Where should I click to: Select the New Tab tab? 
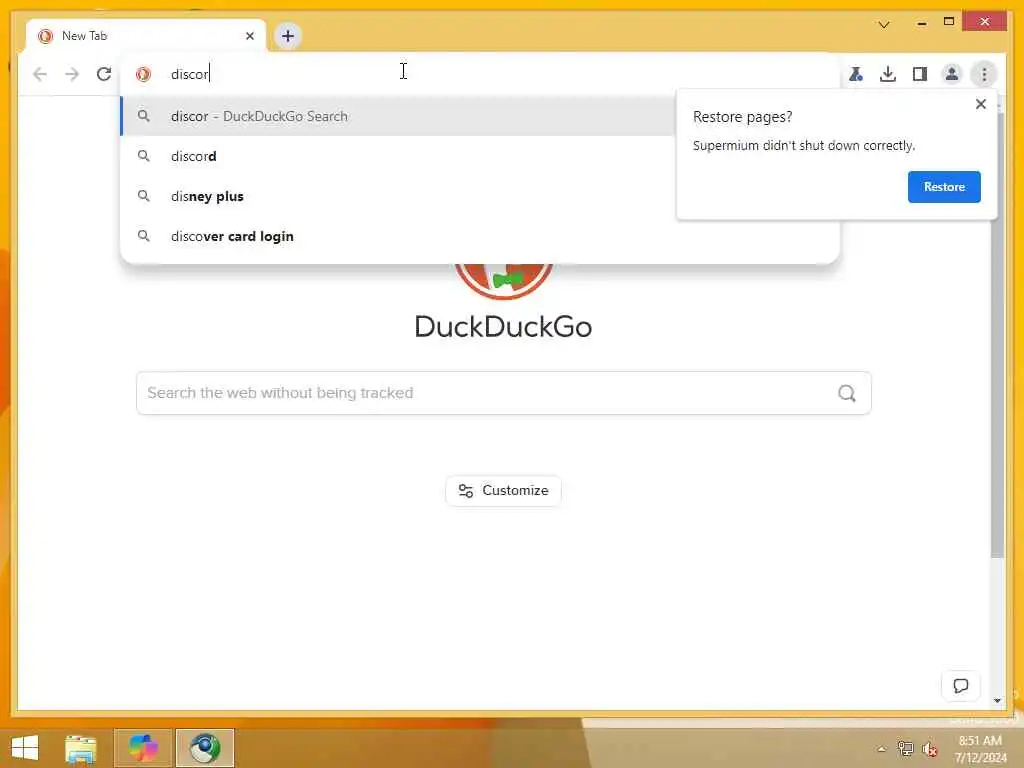(146, 36)
